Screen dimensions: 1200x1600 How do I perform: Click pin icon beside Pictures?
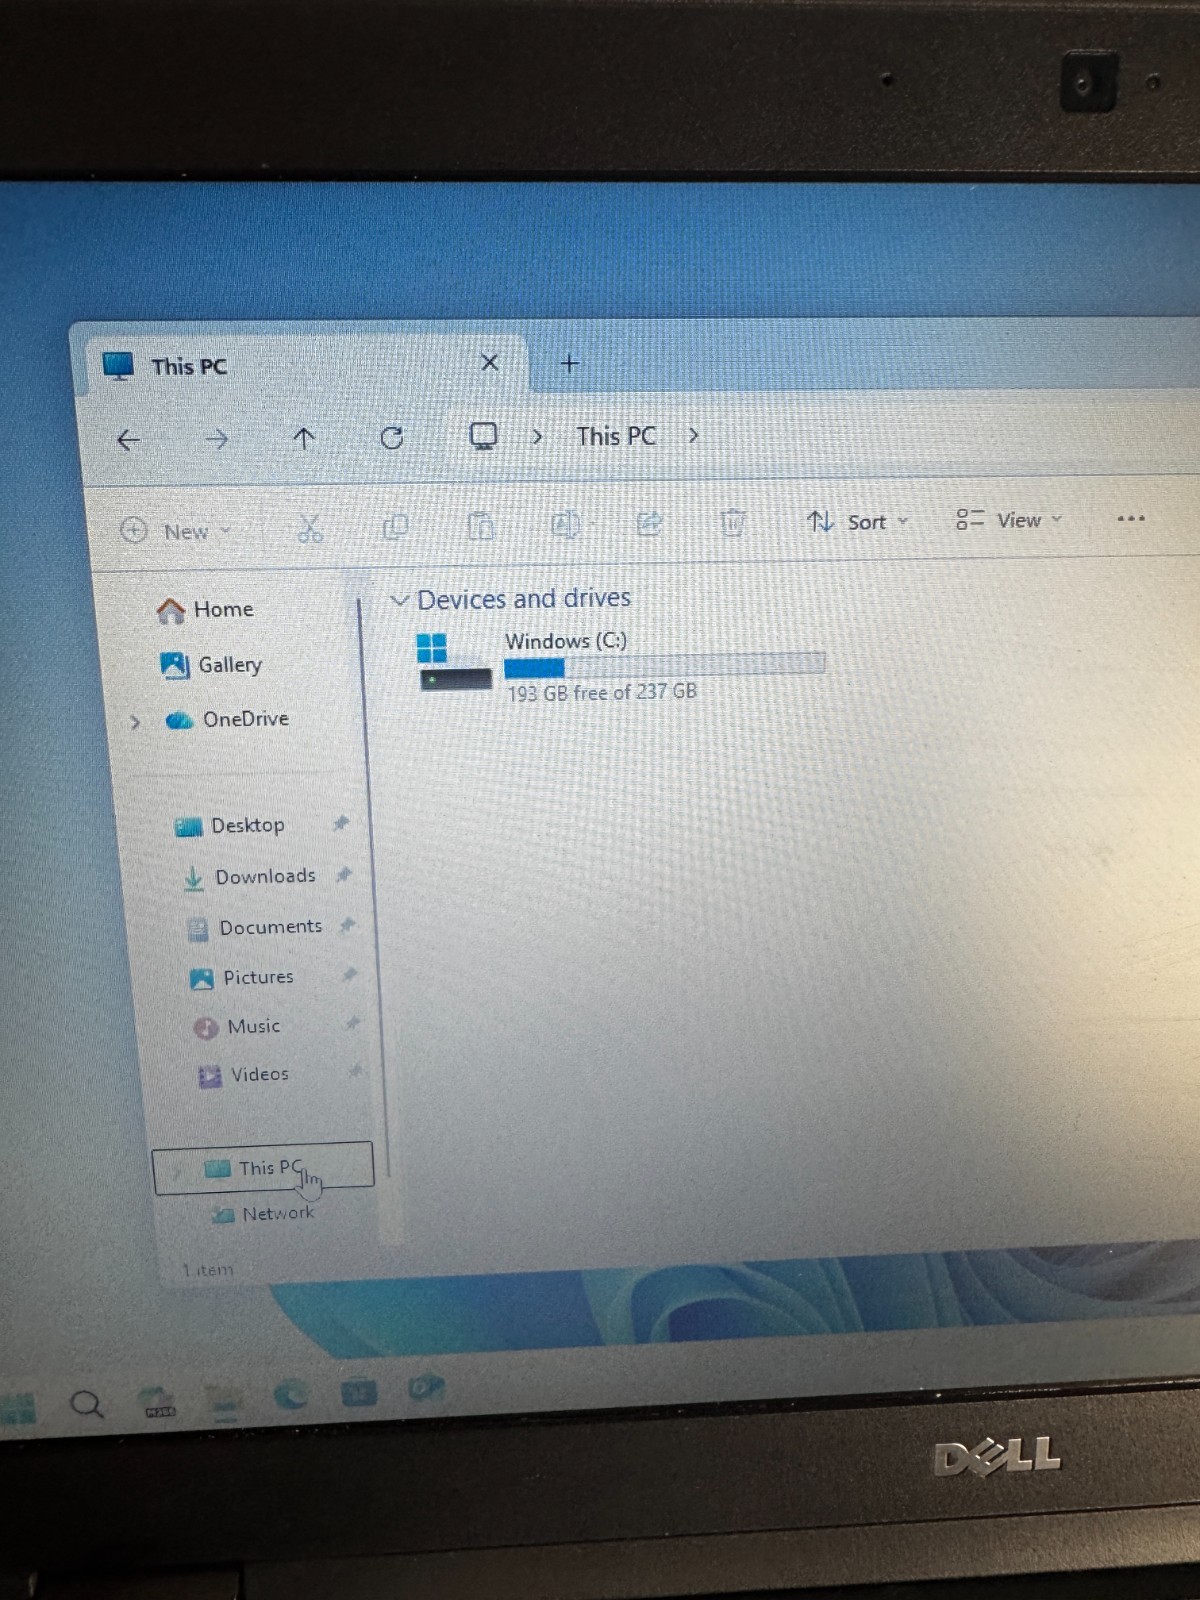point(350,974)
